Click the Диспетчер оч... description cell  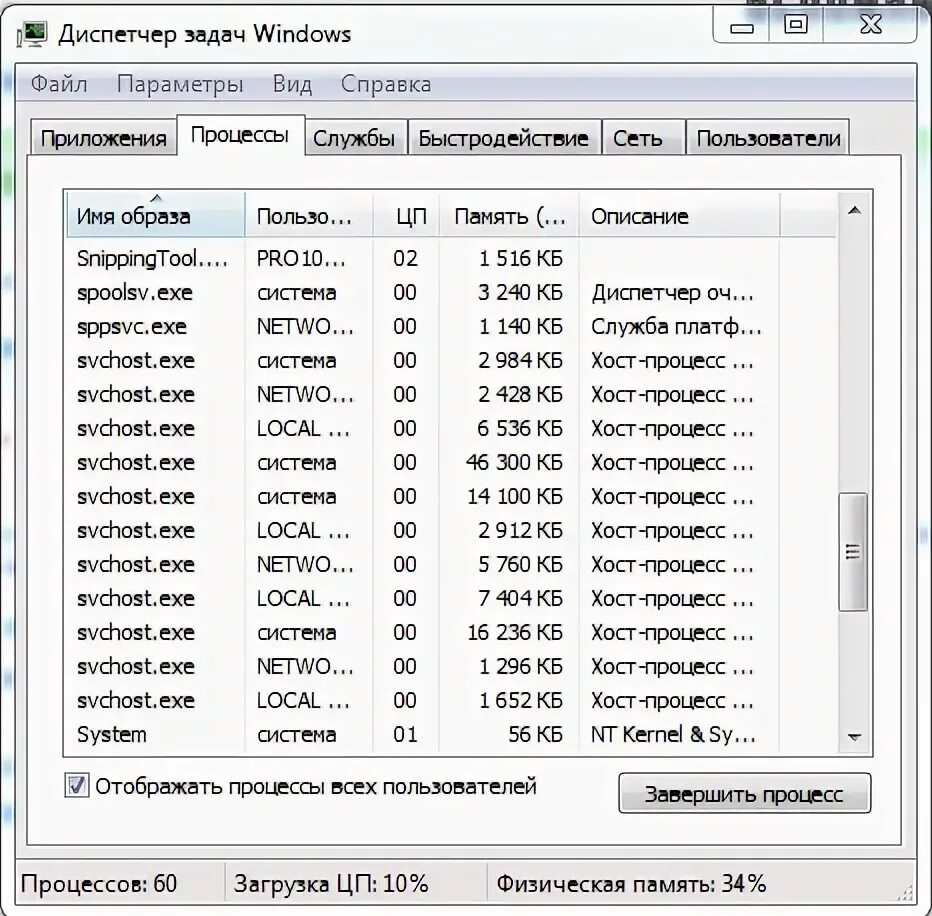(x=672, y=292)
